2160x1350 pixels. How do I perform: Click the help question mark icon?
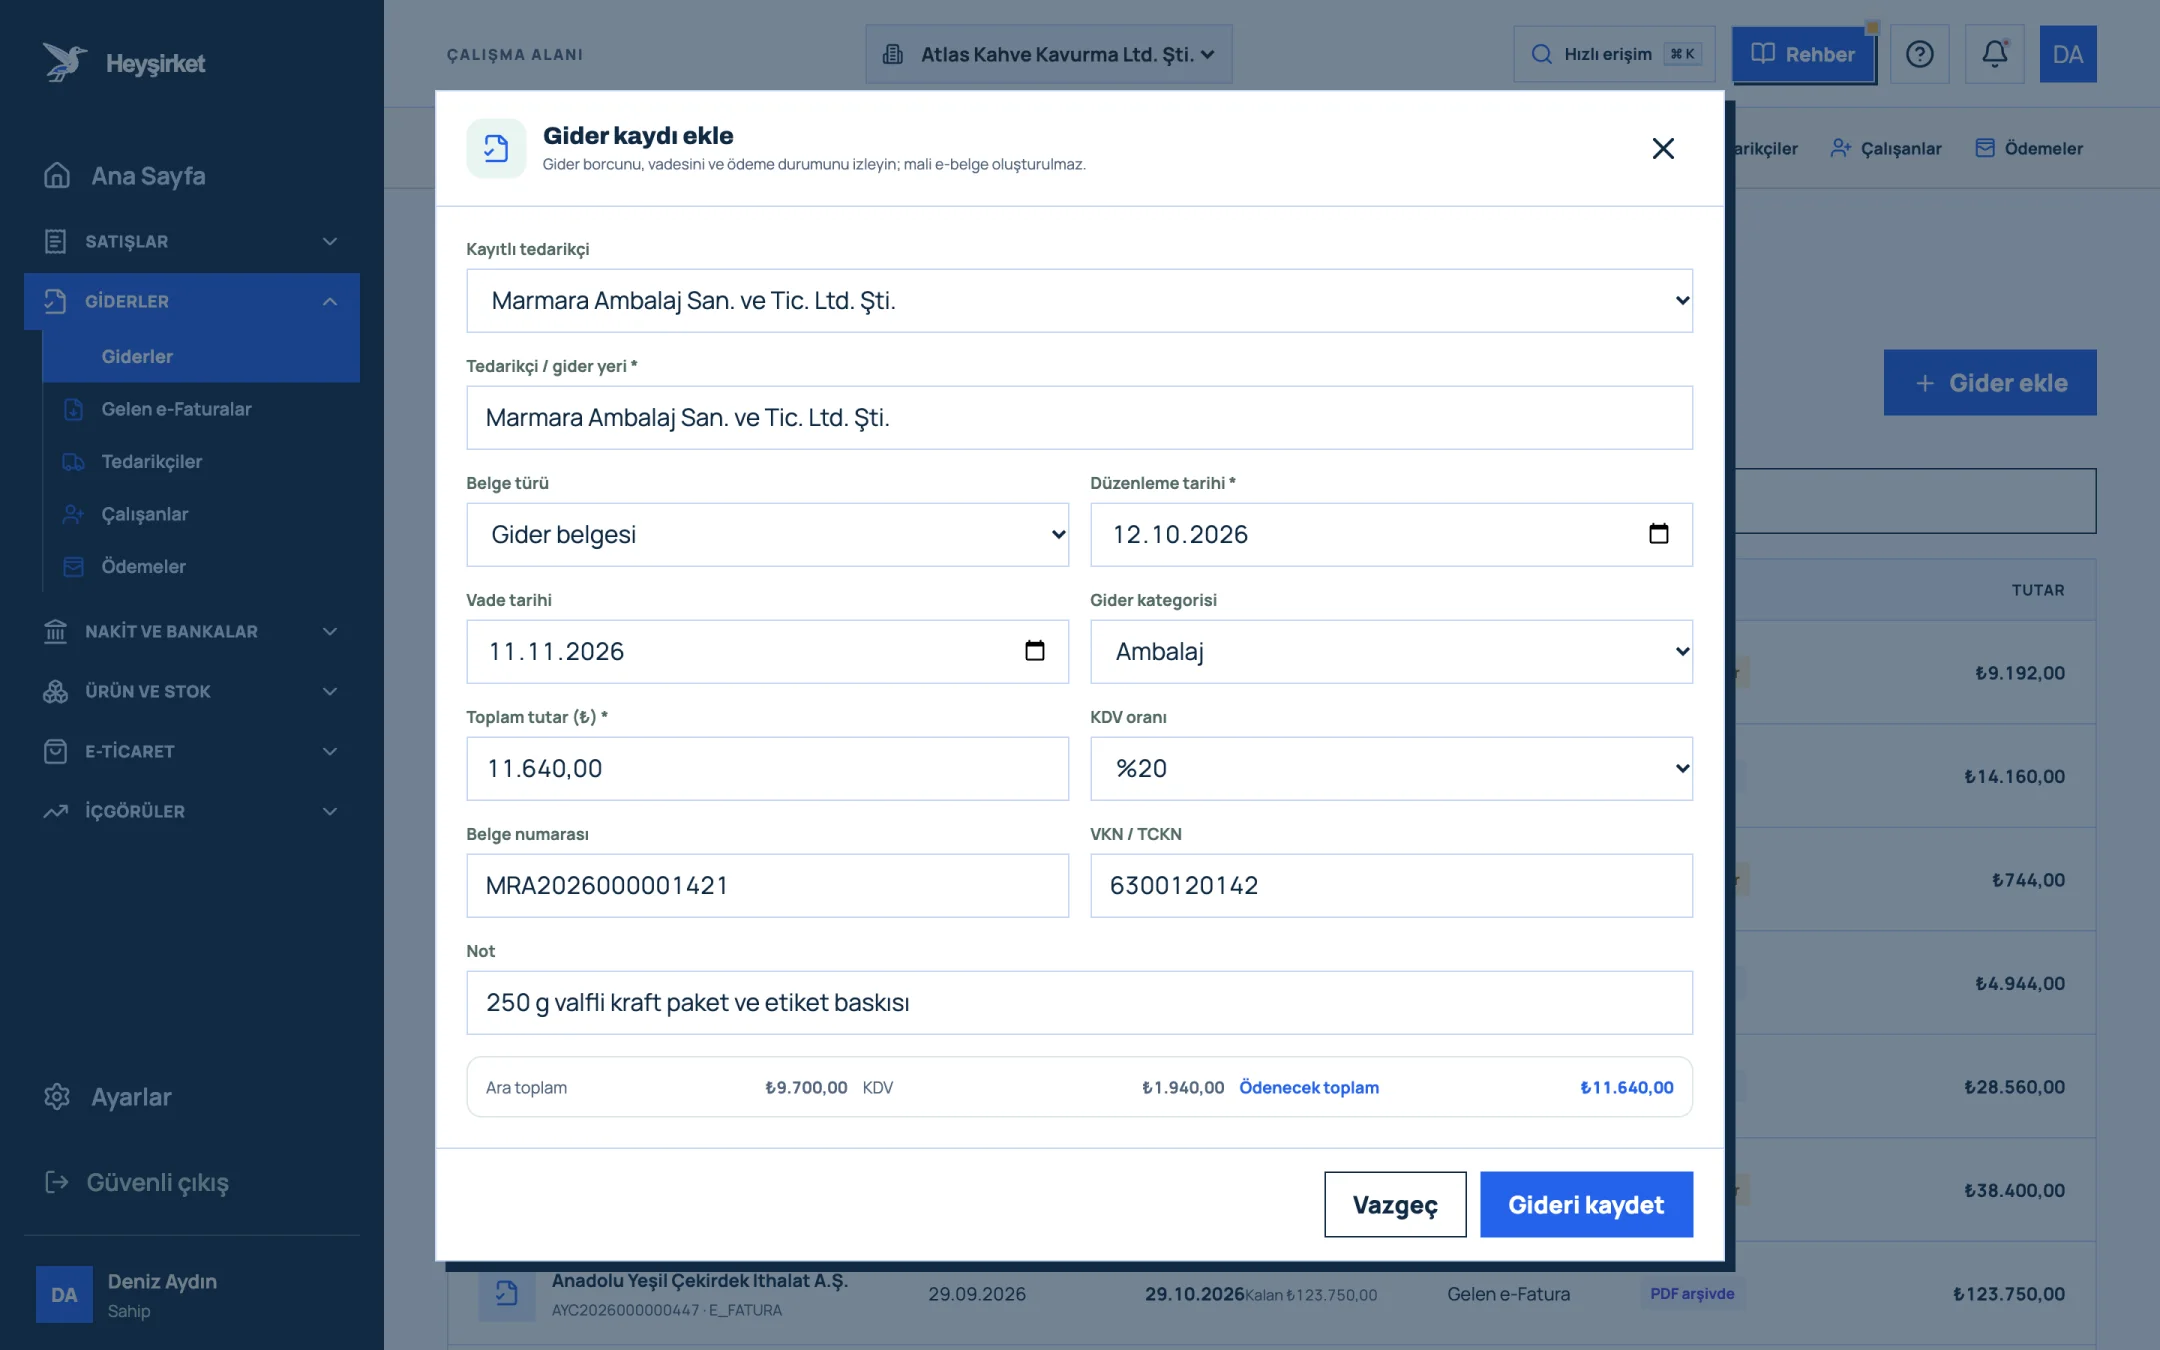point(1919,54)
